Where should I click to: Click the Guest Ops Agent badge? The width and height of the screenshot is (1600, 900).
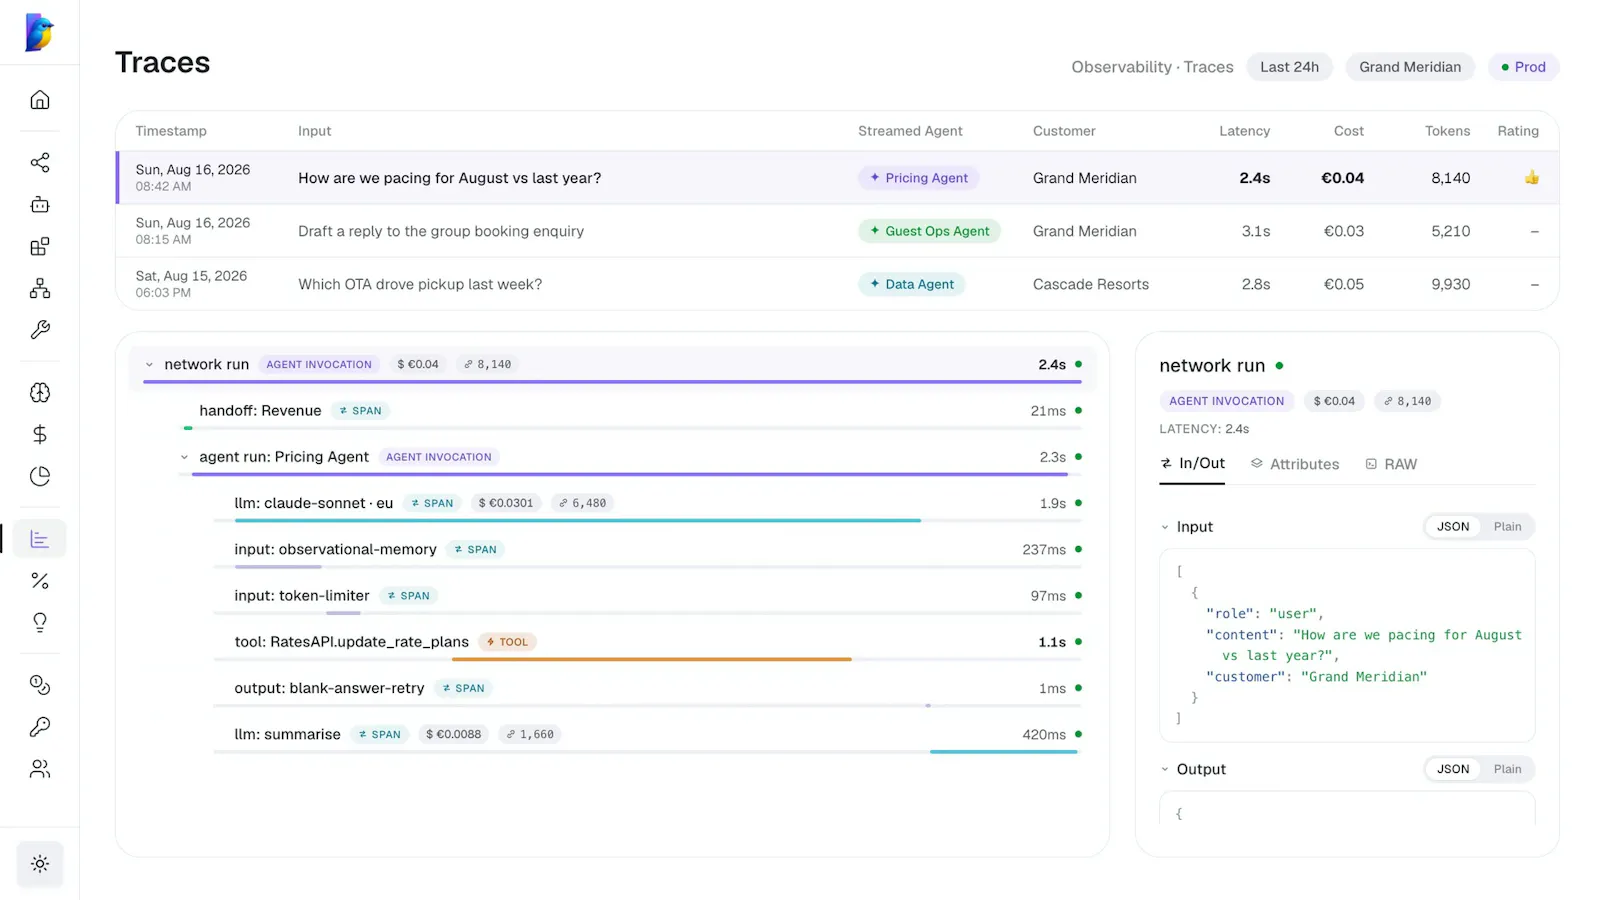(929, 231)
